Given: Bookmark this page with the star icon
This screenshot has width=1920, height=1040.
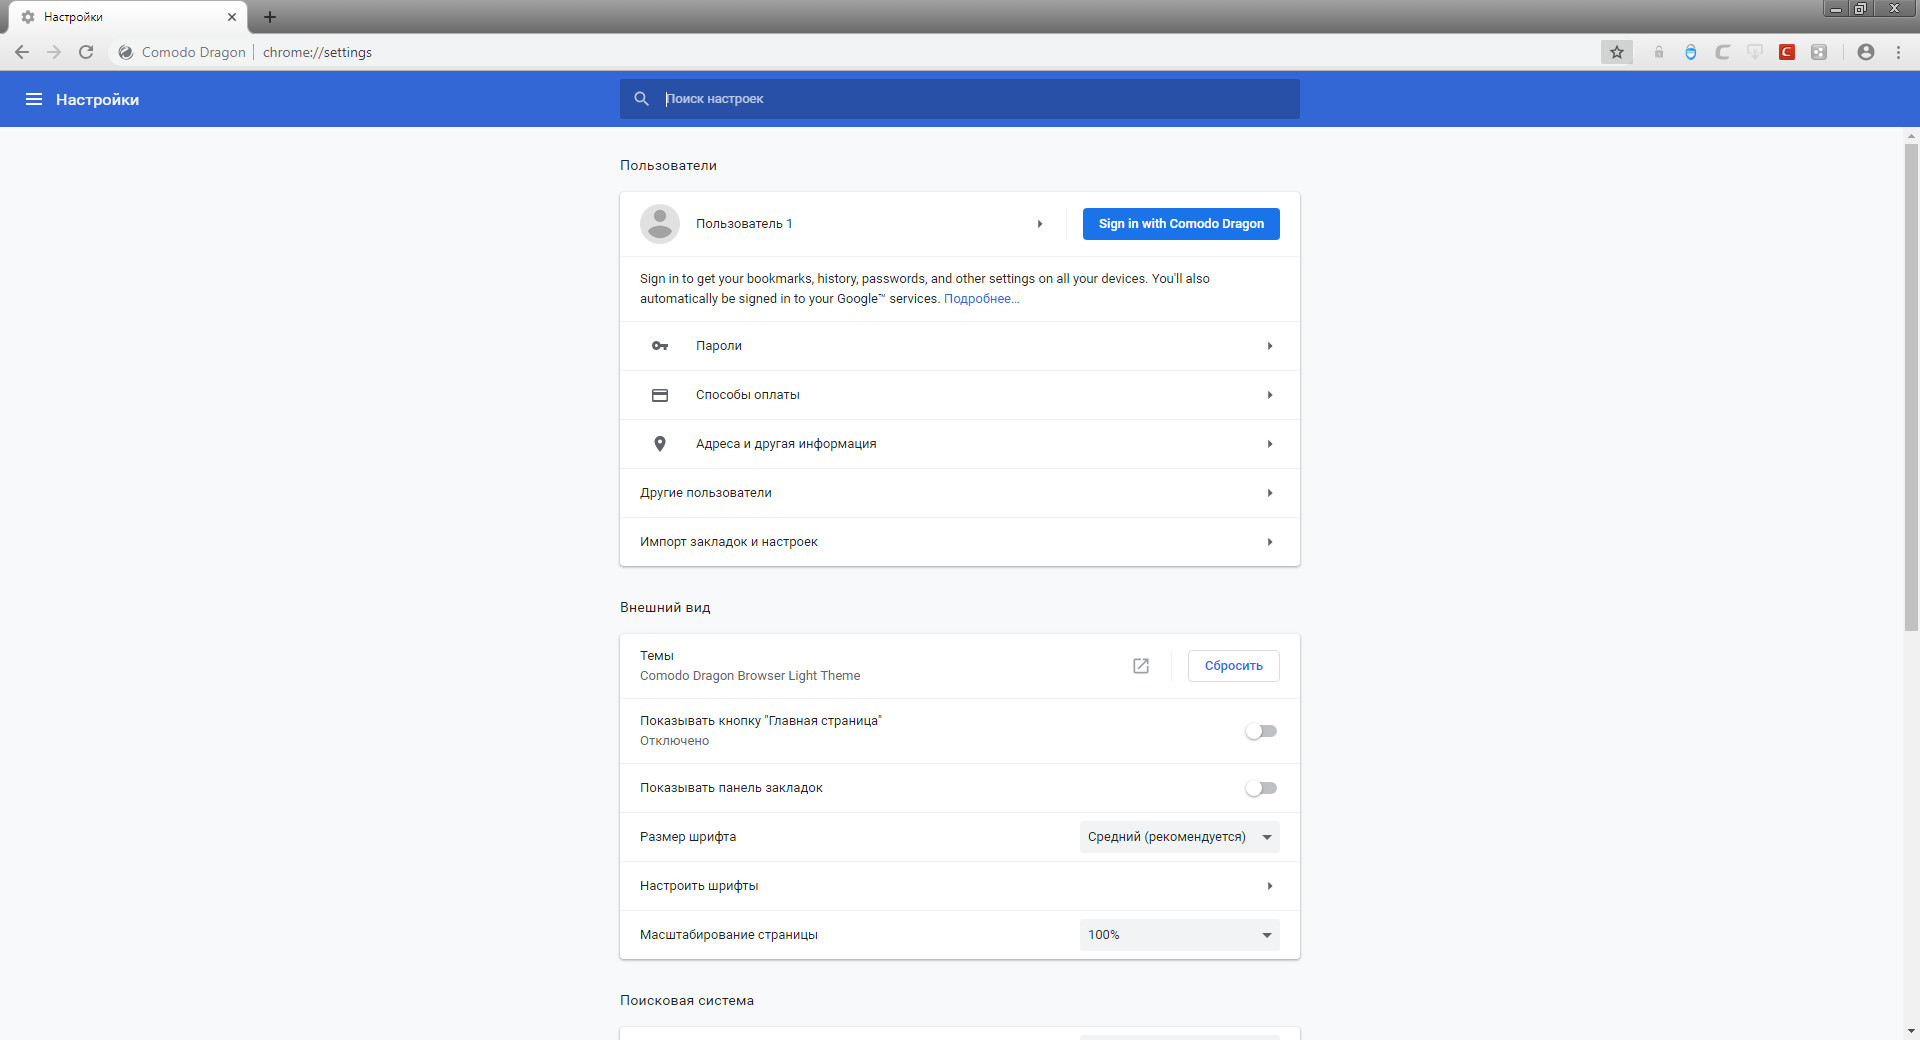Looking at the screenshot, I should (x=1617, y=52).
